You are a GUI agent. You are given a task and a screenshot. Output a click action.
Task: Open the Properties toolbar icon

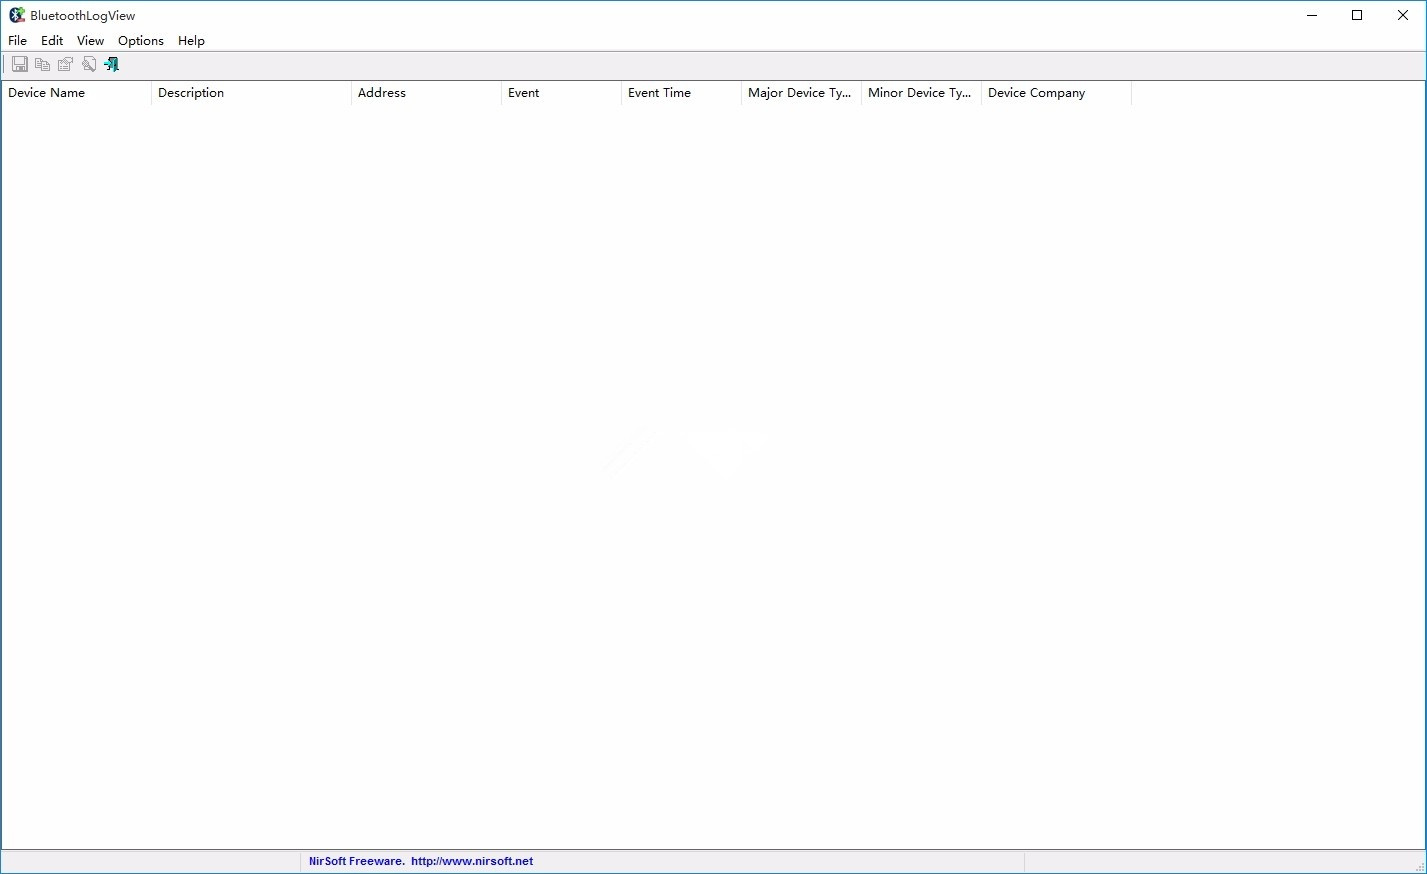pyautogui.click(x=65, y=63)
